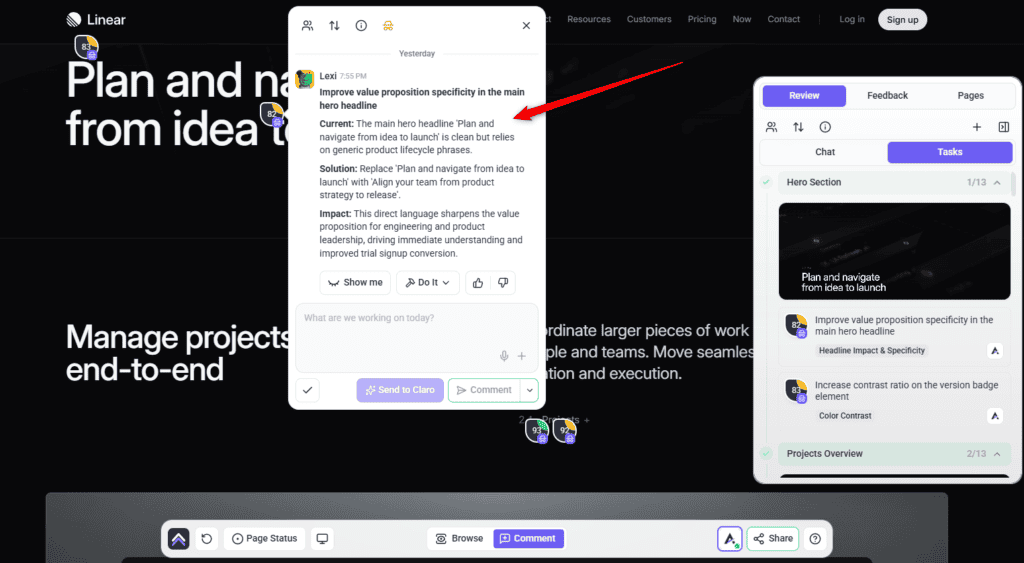This screenshot has width=1024, height=563.
Task: Click the Color Contrast tag
Action: point(845,415)
